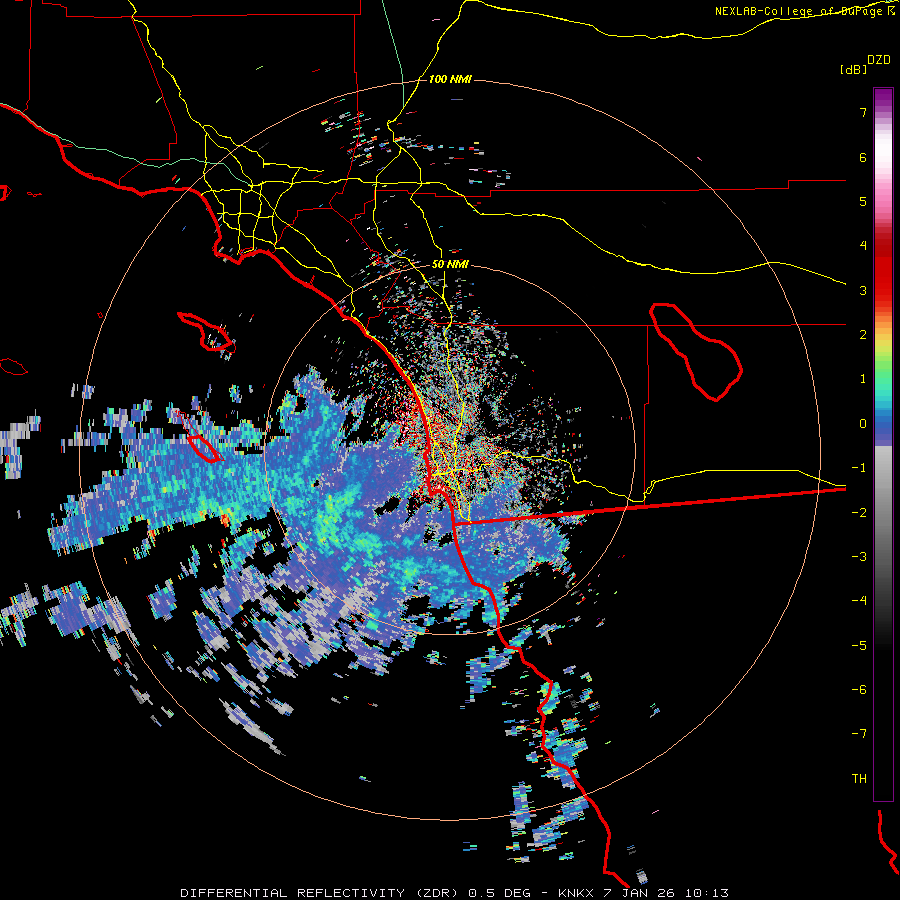
Task: Click the -1 value on the scale
Action: (859, 468)
